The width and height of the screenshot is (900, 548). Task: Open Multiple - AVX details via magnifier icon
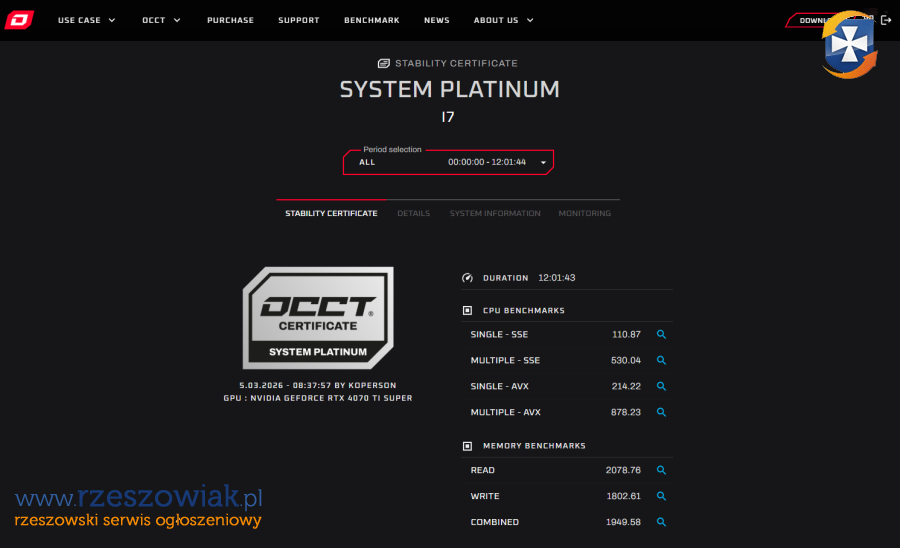click(661, 413)
